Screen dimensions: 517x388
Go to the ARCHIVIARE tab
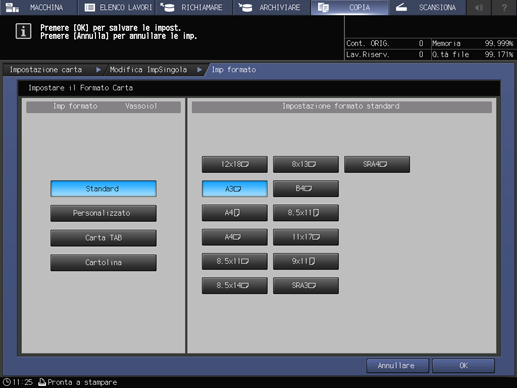(x=271, y=7)
